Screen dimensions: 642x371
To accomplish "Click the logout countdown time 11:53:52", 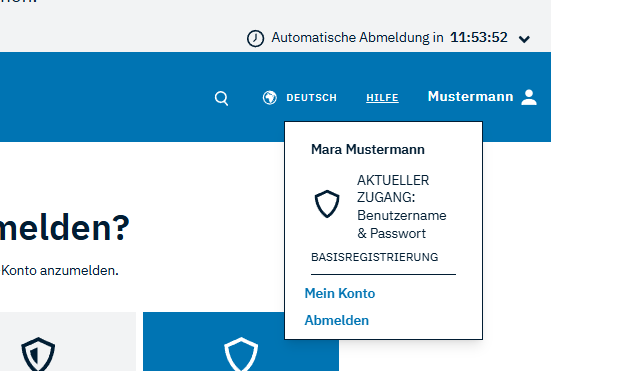I will coord(479,38).
